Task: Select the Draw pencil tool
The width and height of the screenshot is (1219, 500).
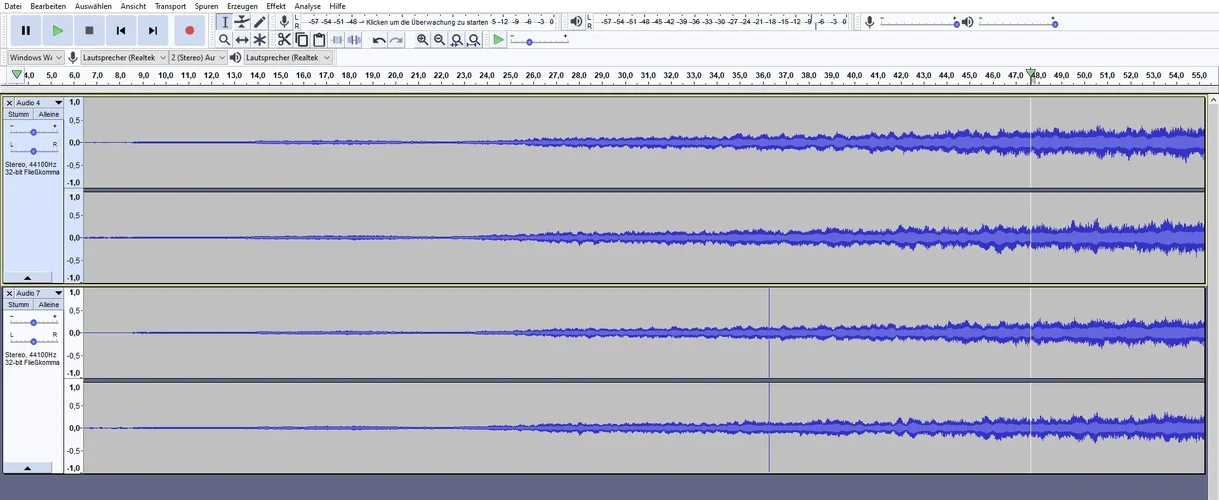Action: (x=260, y=22)
